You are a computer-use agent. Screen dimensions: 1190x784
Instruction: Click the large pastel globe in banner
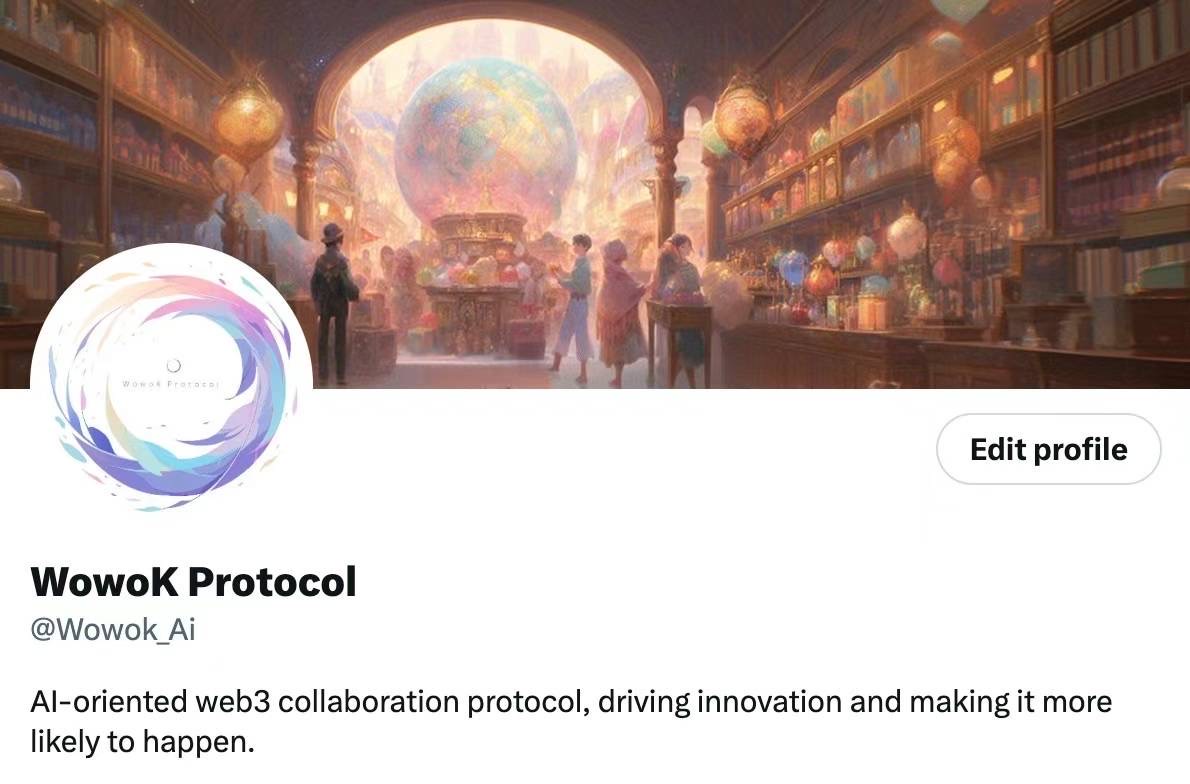point(486,140)
